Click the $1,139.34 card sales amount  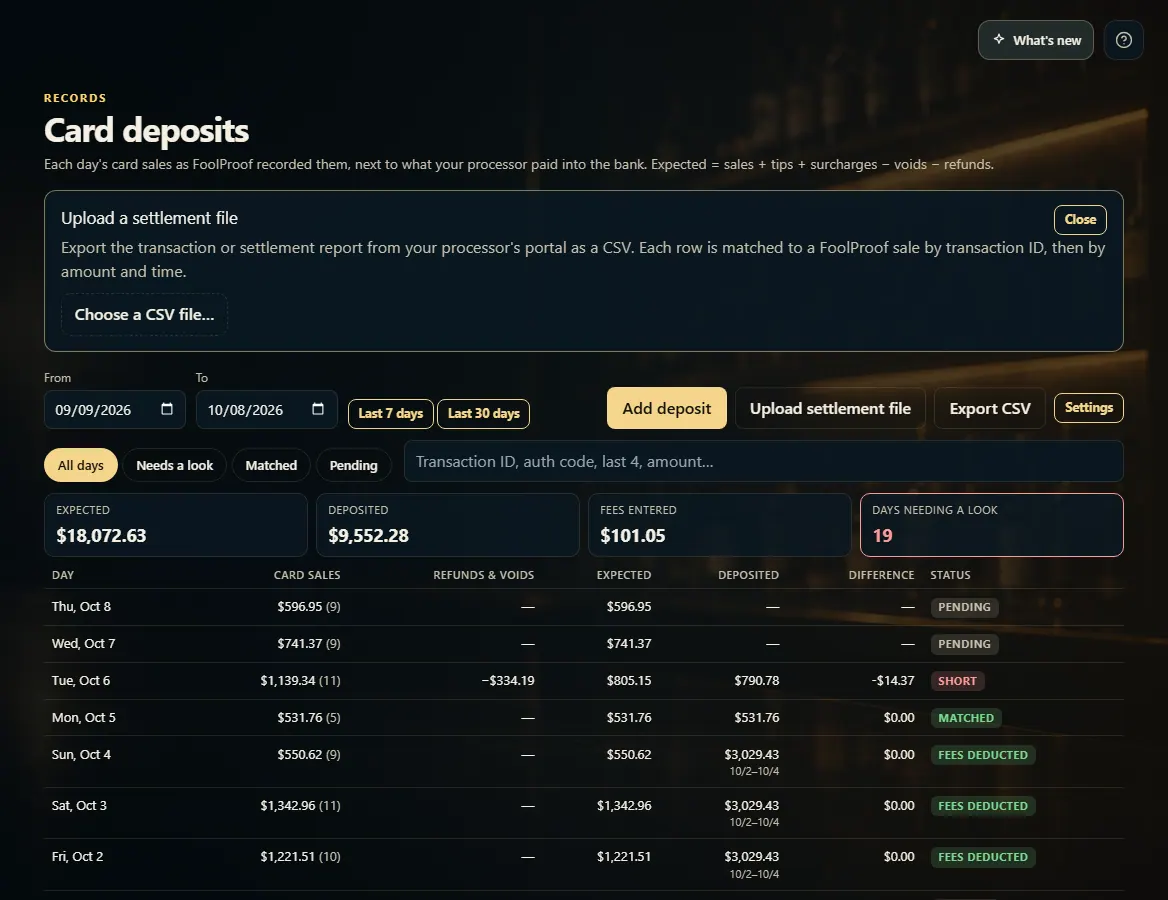[x=289, y=680]
